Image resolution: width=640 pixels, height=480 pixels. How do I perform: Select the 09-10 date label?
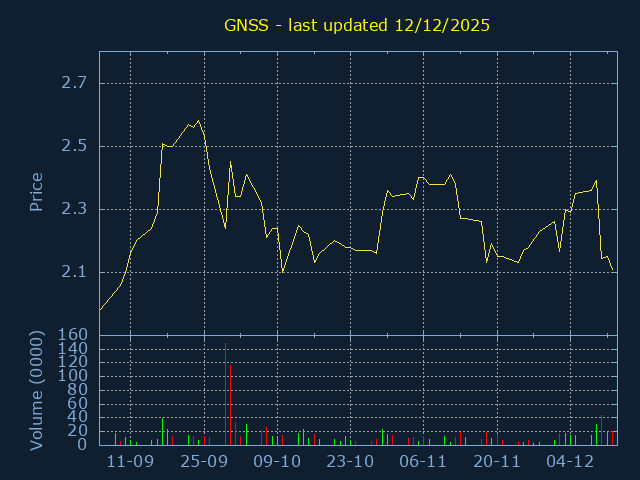[277, 462]
